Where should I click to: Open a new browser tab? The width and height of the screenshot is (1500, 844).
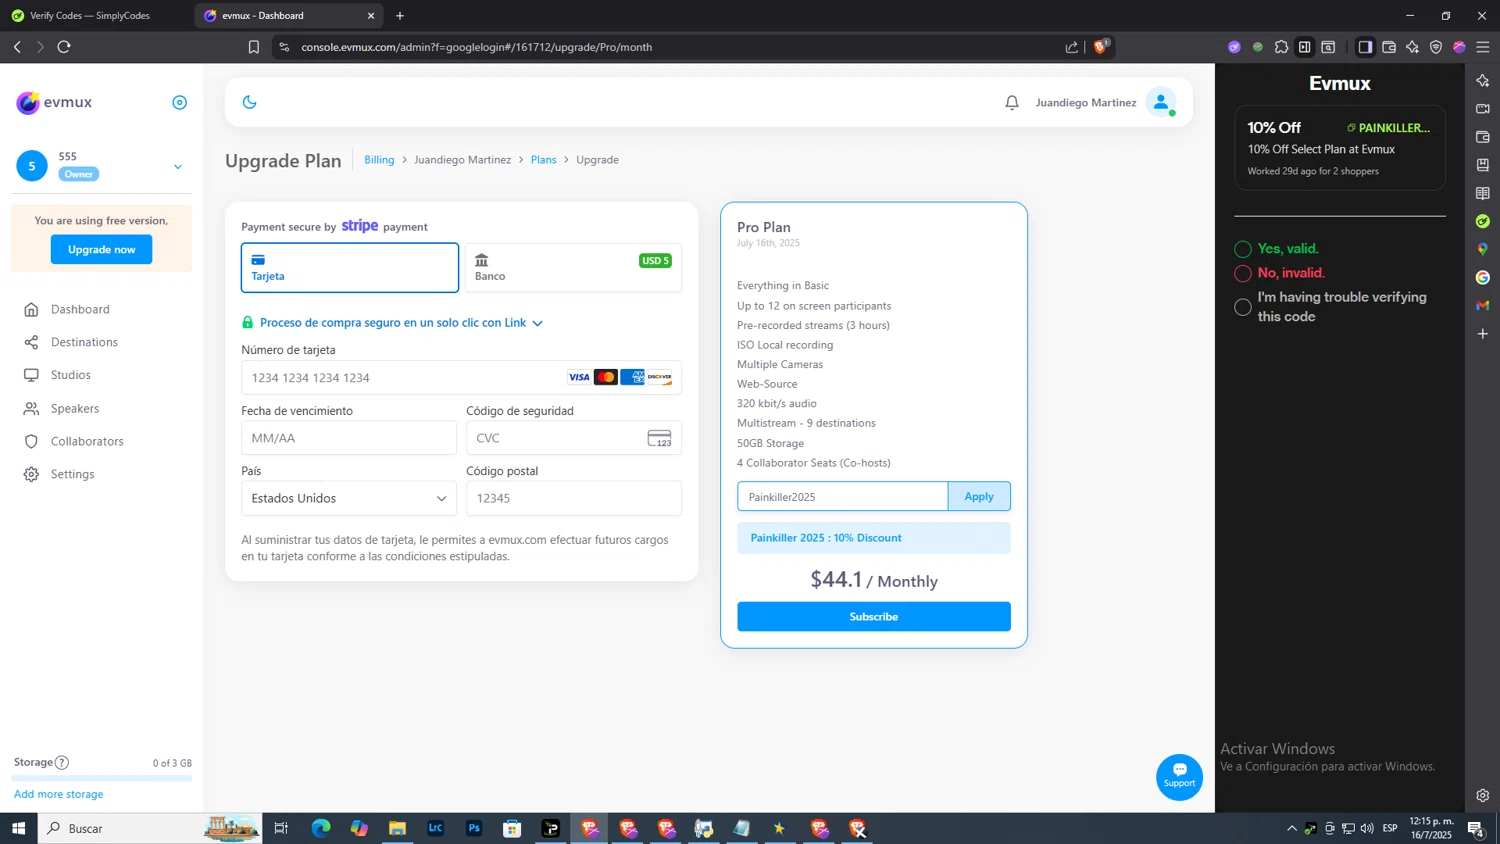point(400,16)
